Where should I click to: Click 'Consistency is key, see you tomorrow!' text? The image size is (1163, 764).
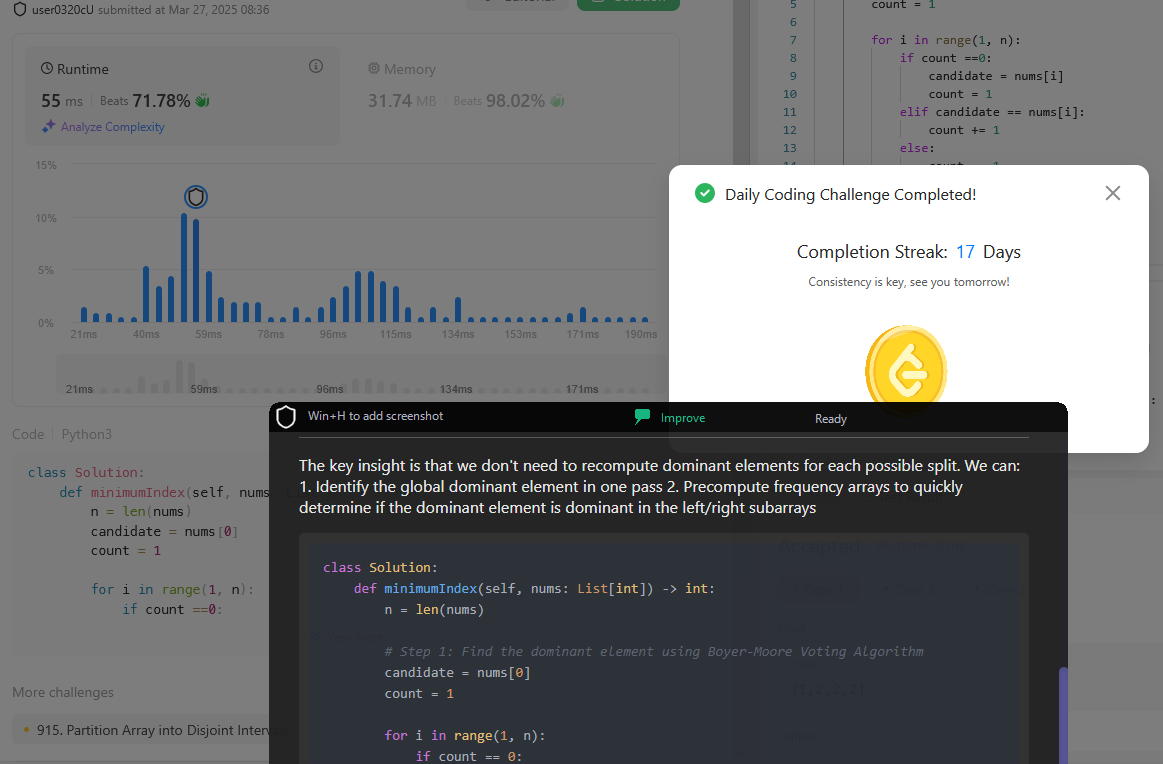909,282
